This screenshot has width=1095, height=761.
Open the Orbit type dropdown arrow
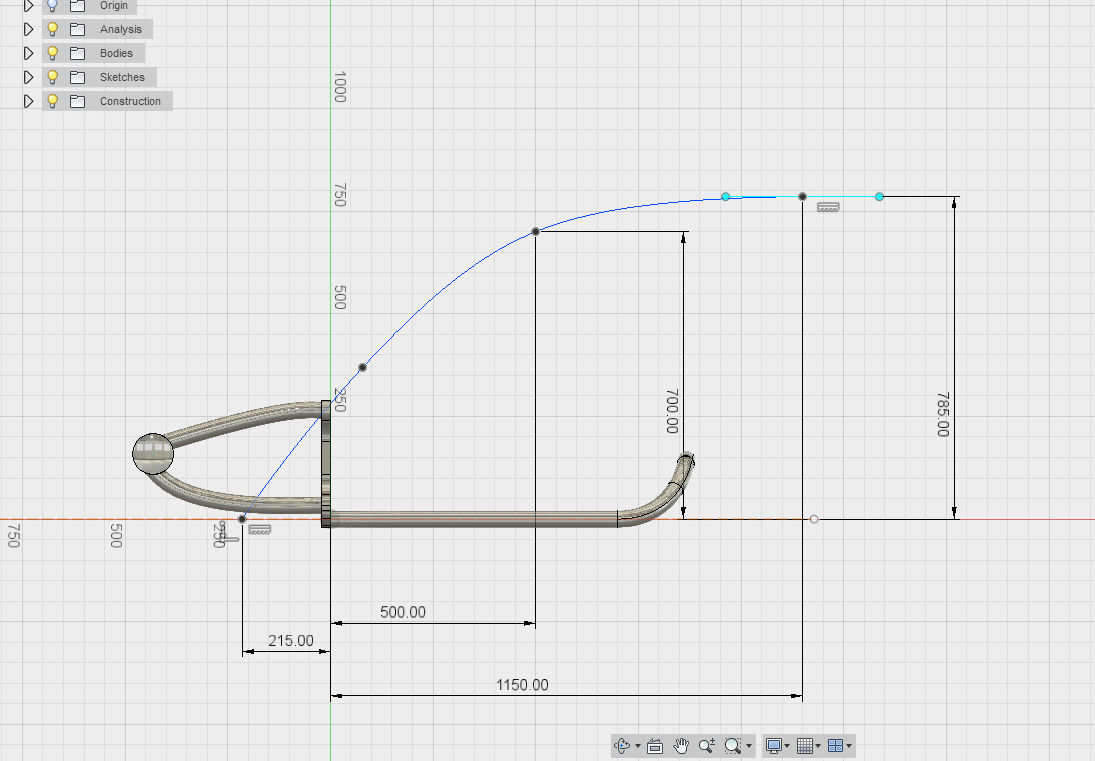[637, 746]
